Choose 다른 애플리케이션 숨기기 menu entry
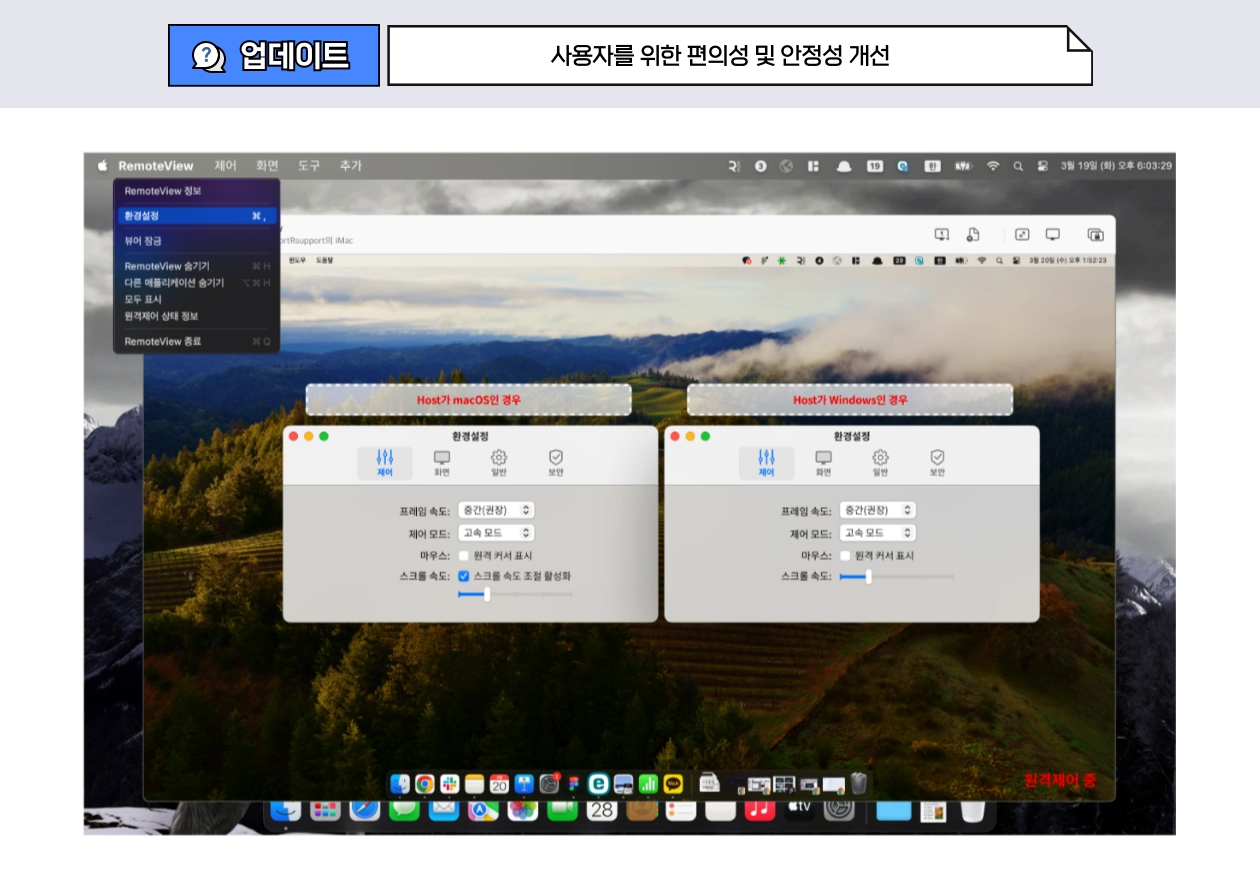The height and width of the screenshot is (891, 1260). click(196, 283)
